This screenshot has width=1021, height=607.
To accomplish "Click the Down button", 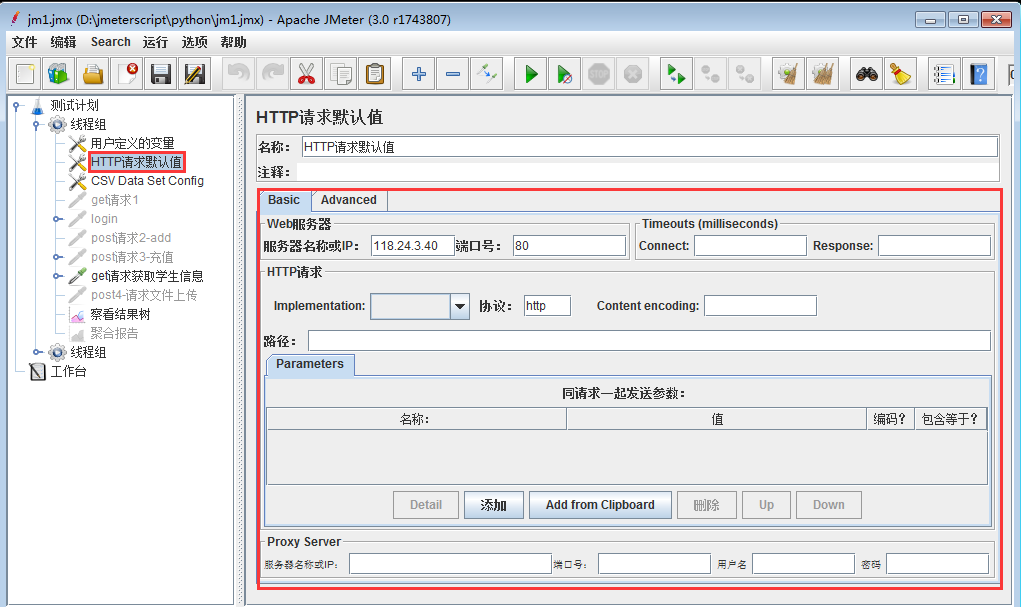I will click(828, 505).
